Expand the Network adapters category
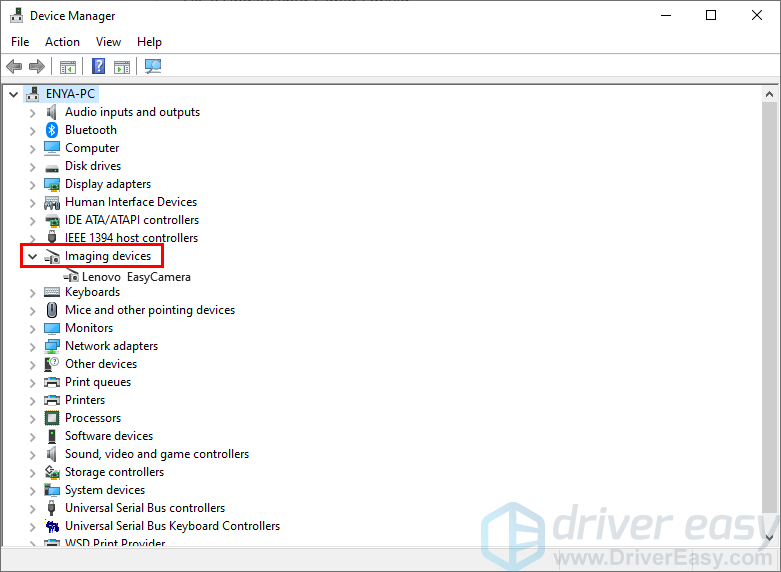This screenshot has width=781, height=572. pyautogui.click(x=32, y=346)
